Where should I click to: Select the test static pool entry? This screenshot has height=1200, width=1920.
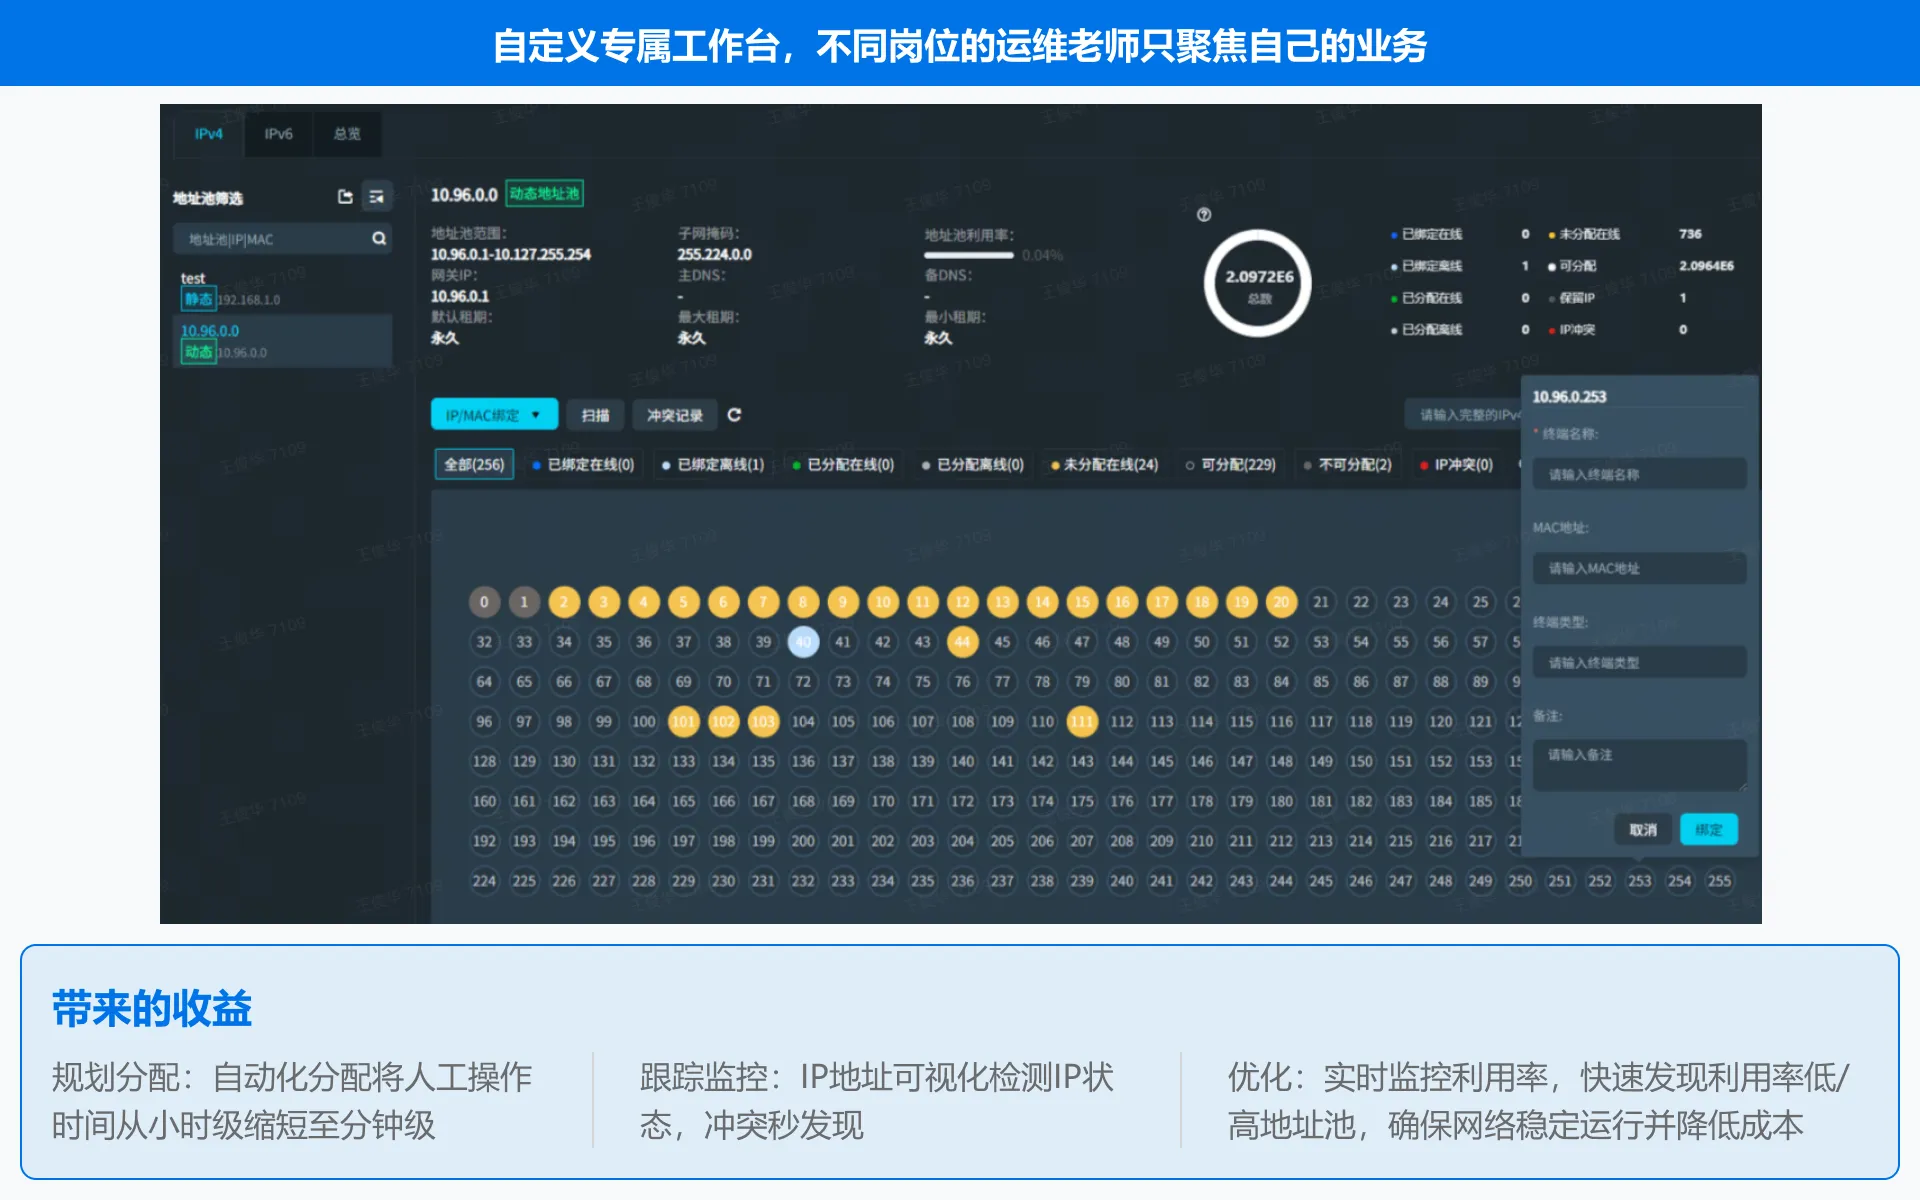283,289
